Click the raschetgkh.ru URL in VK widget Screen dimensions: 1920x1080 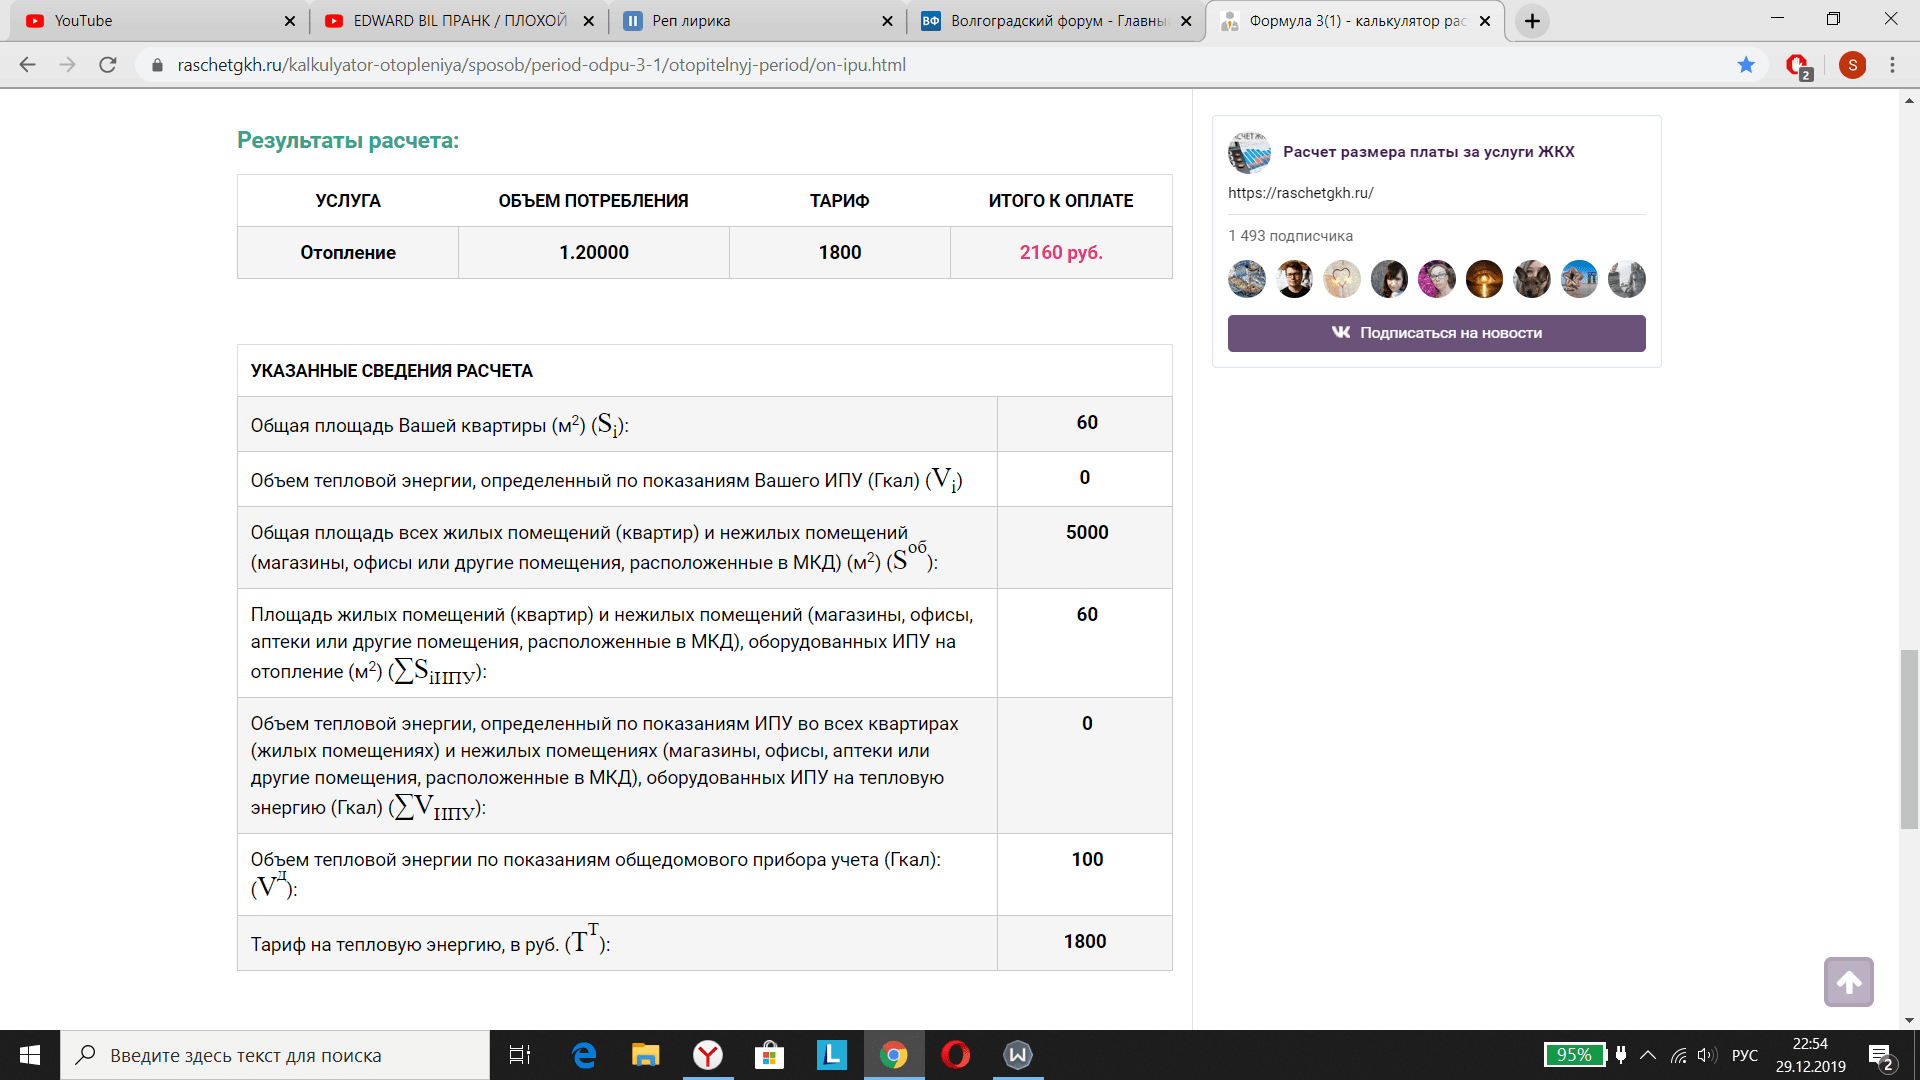click(1300, 193)
